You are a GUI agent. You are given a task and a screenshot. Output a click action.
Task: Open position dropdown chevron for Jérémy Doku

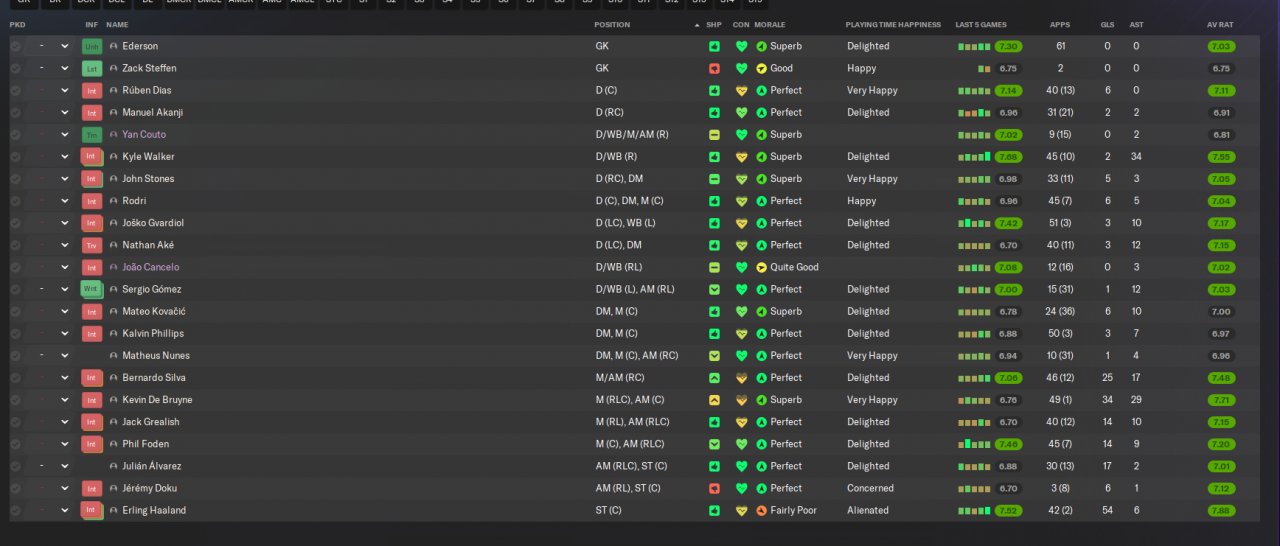[x=65, y=488]
